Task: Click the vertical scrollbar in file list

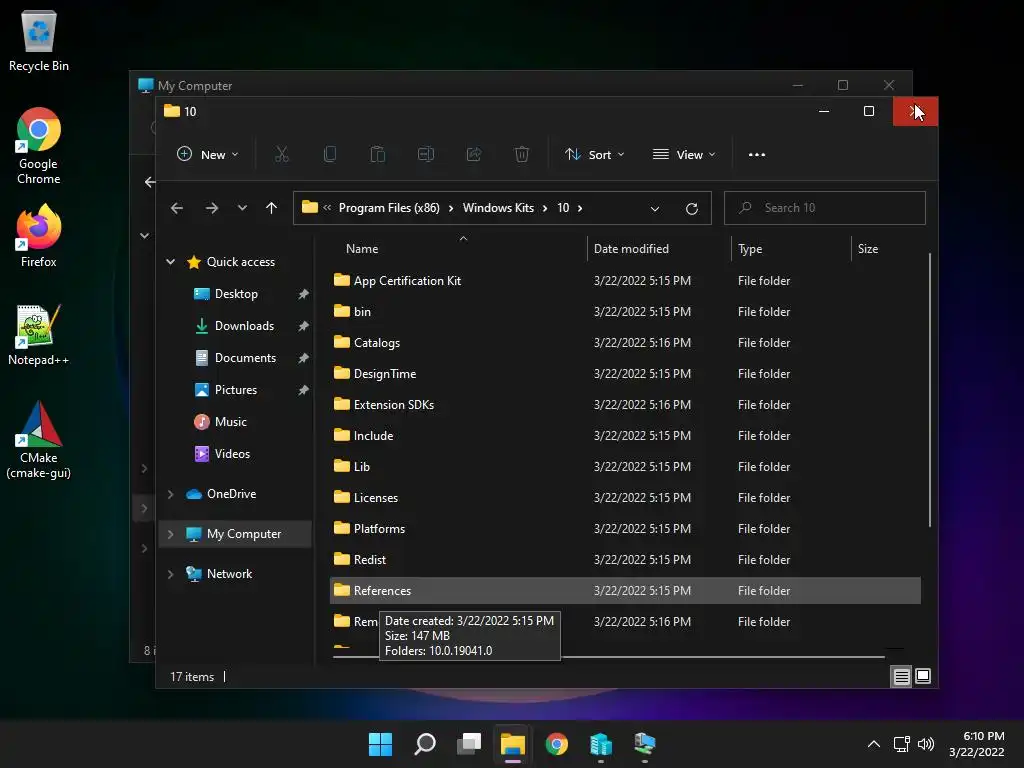Action: tap(929, 390)
